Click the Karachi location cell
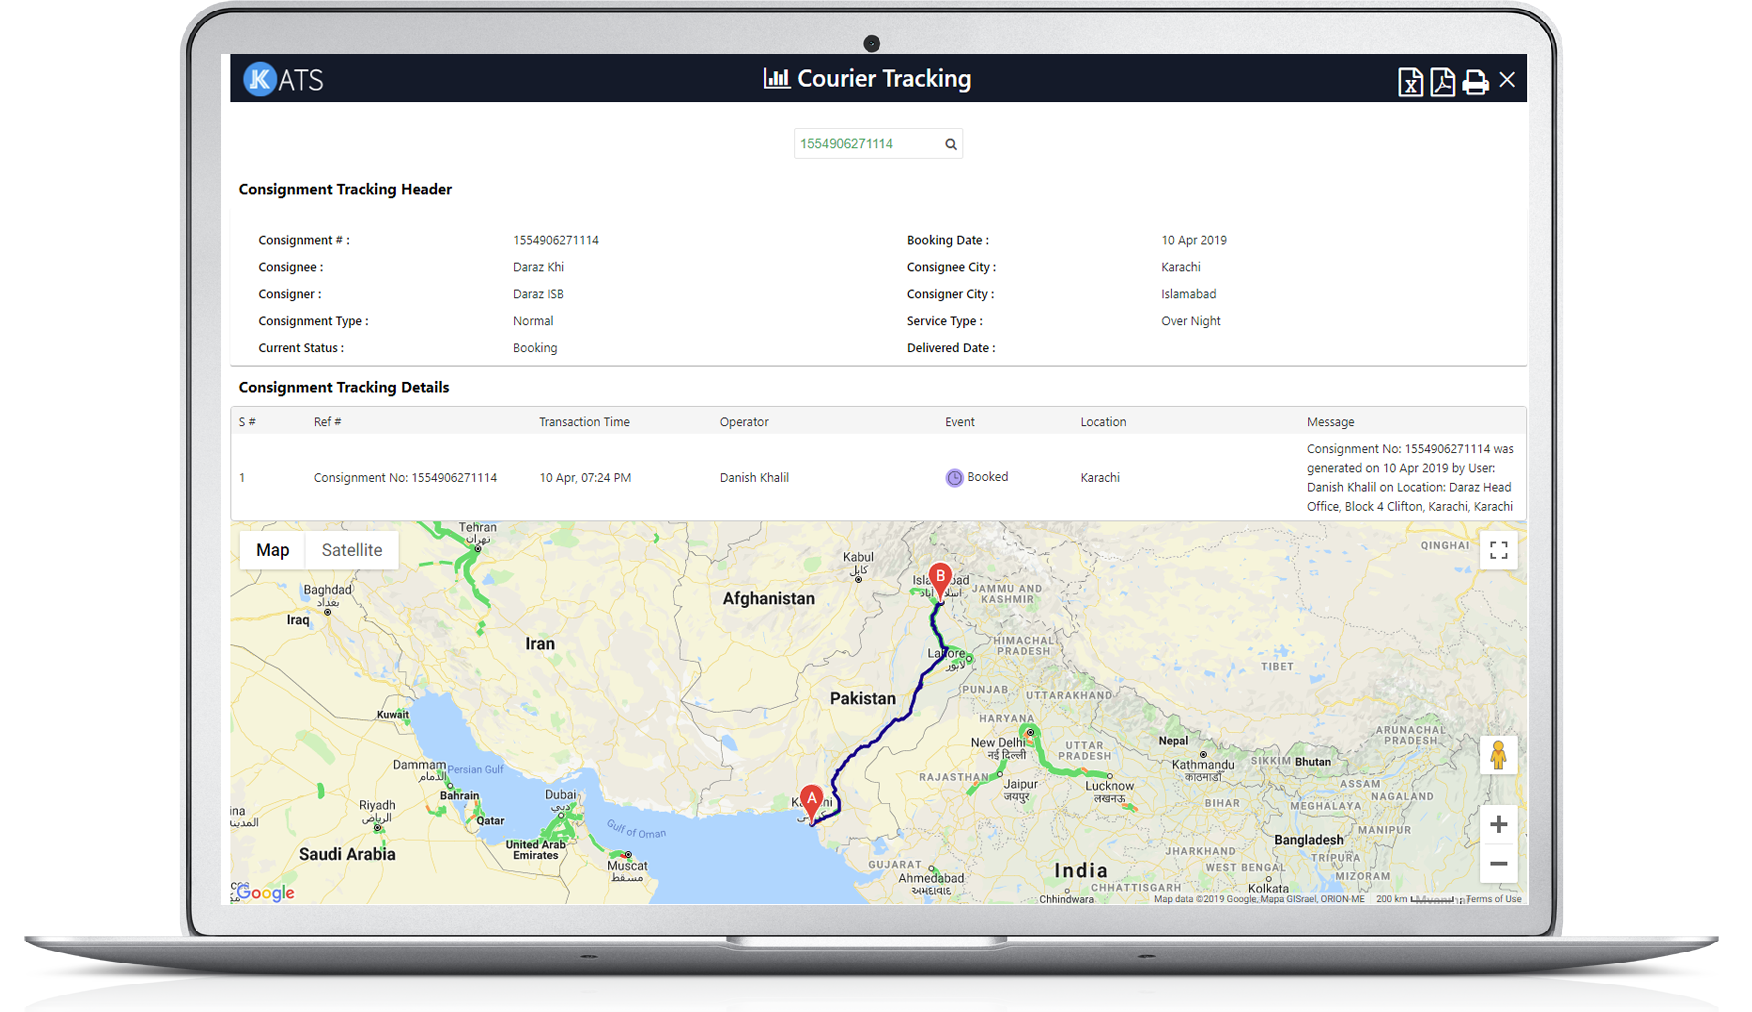 (x=1100, y=478)
